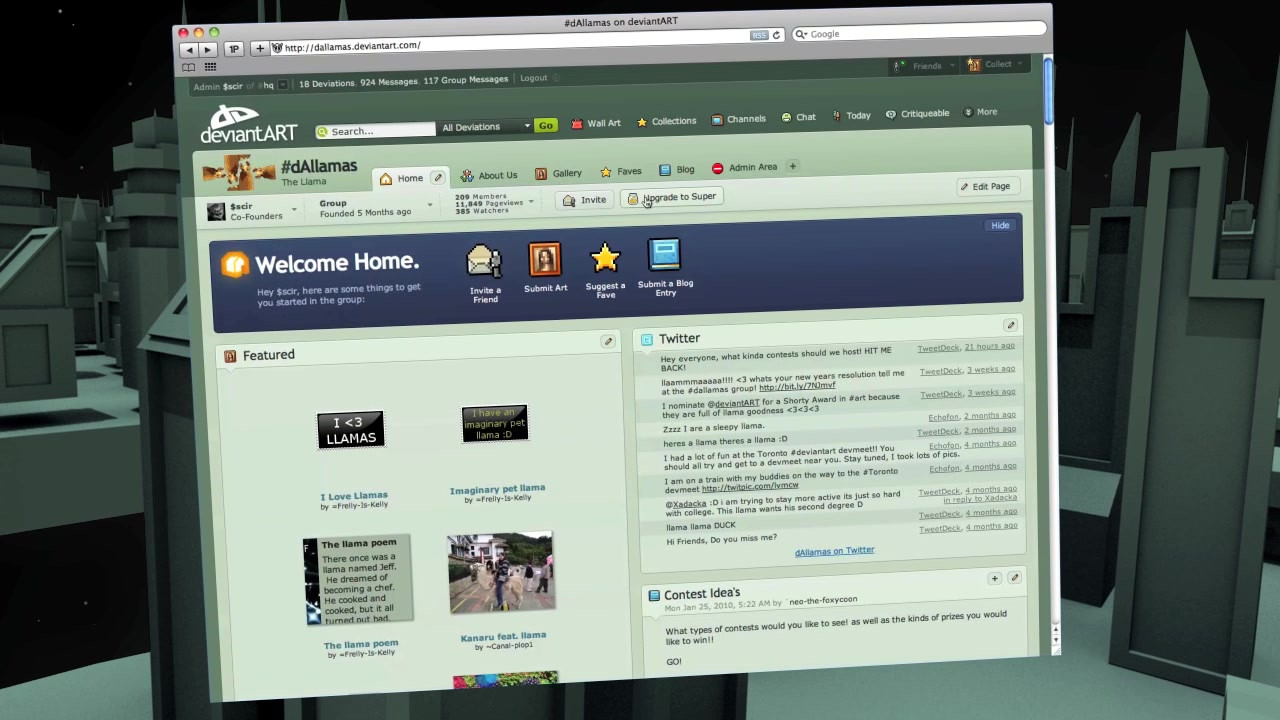Viewport: 1280px width, 720px height.
Task: Click the Wall Art icon
Action: [x=577, y=123]
